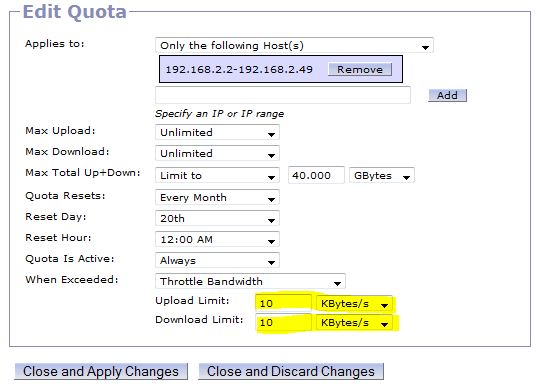This screenshot has height=386, width=537.
Task: Open the Applies to host dropdown
Action: (294, 46)
